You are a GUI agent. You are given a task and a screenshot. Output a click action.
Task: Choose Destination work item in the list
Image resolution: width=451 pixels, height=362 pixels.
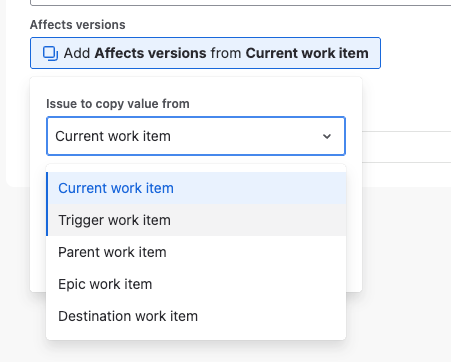pyautogui.click(x=196, y=316)
